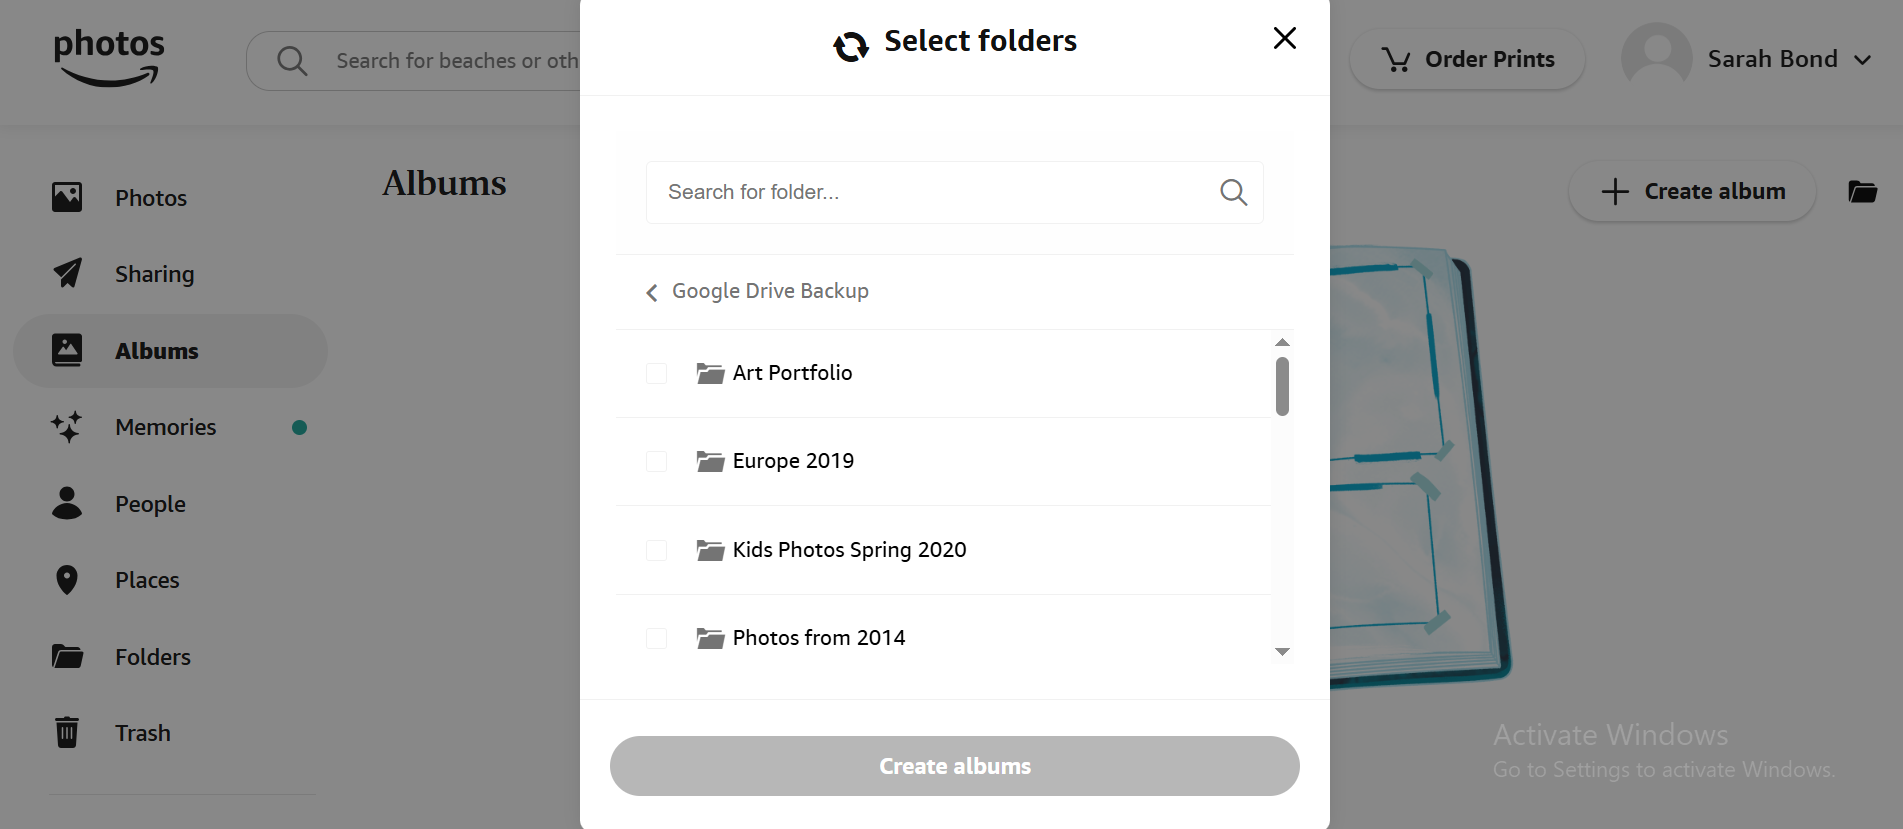Open the Folders sidebar item
This screenshot has width=1903, height=829.
(152, 657)
